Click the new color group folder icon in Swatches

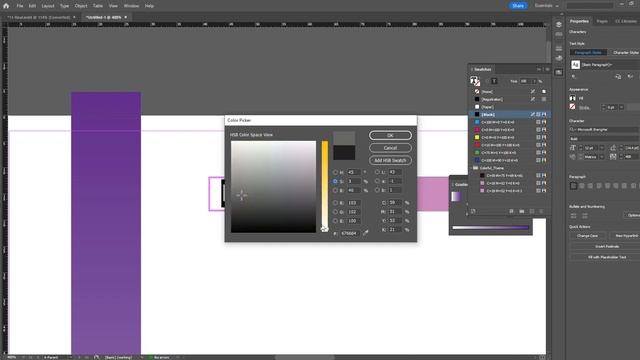tap(522, 211)
